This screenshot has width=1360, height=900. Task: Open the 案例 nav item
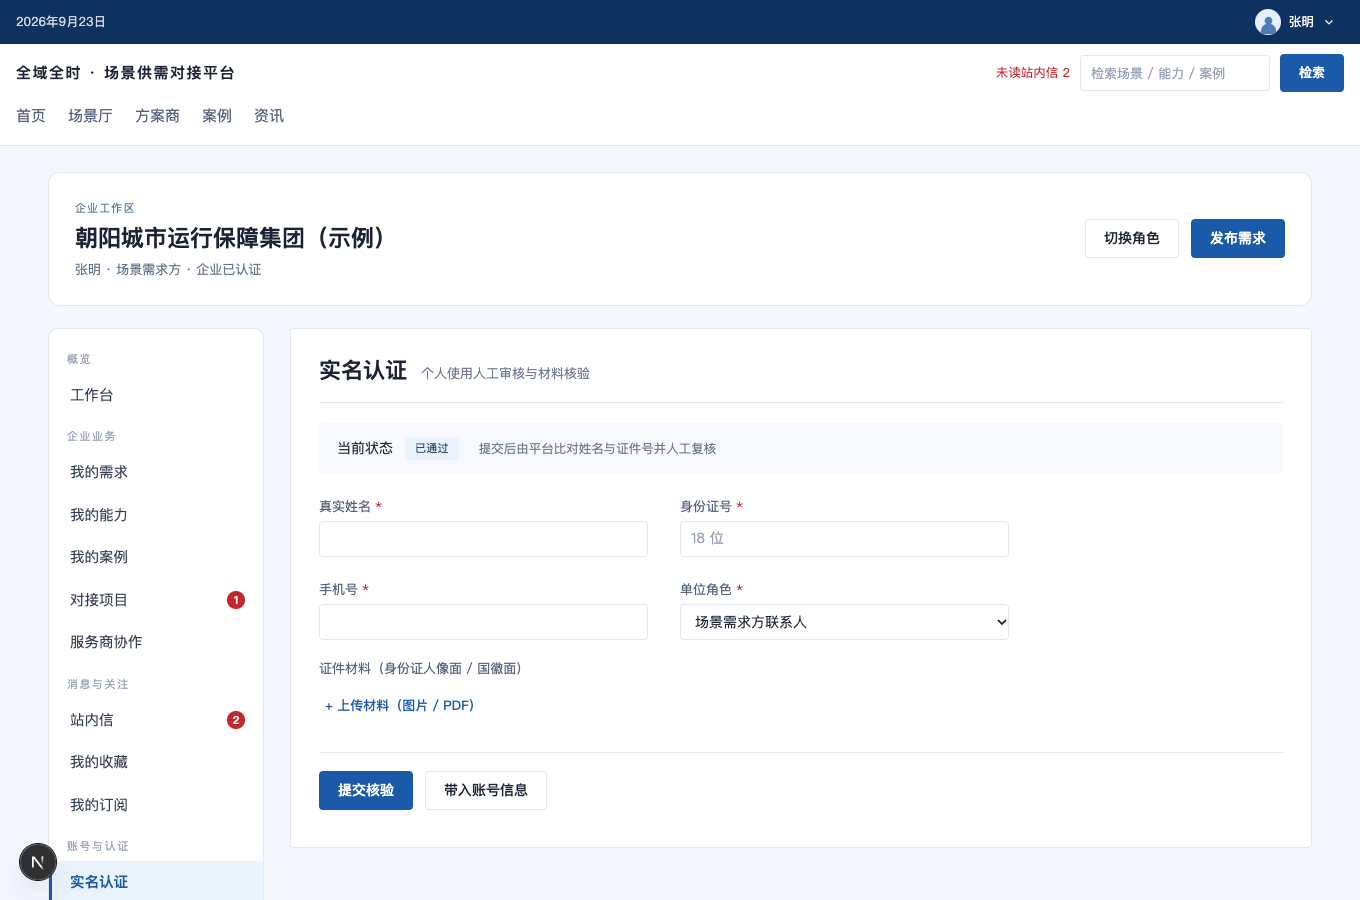click(217, 116)
